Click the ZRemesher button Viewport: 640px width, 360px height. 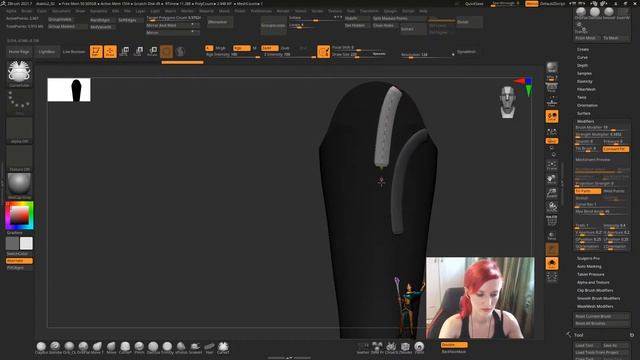tap(220, 22)
